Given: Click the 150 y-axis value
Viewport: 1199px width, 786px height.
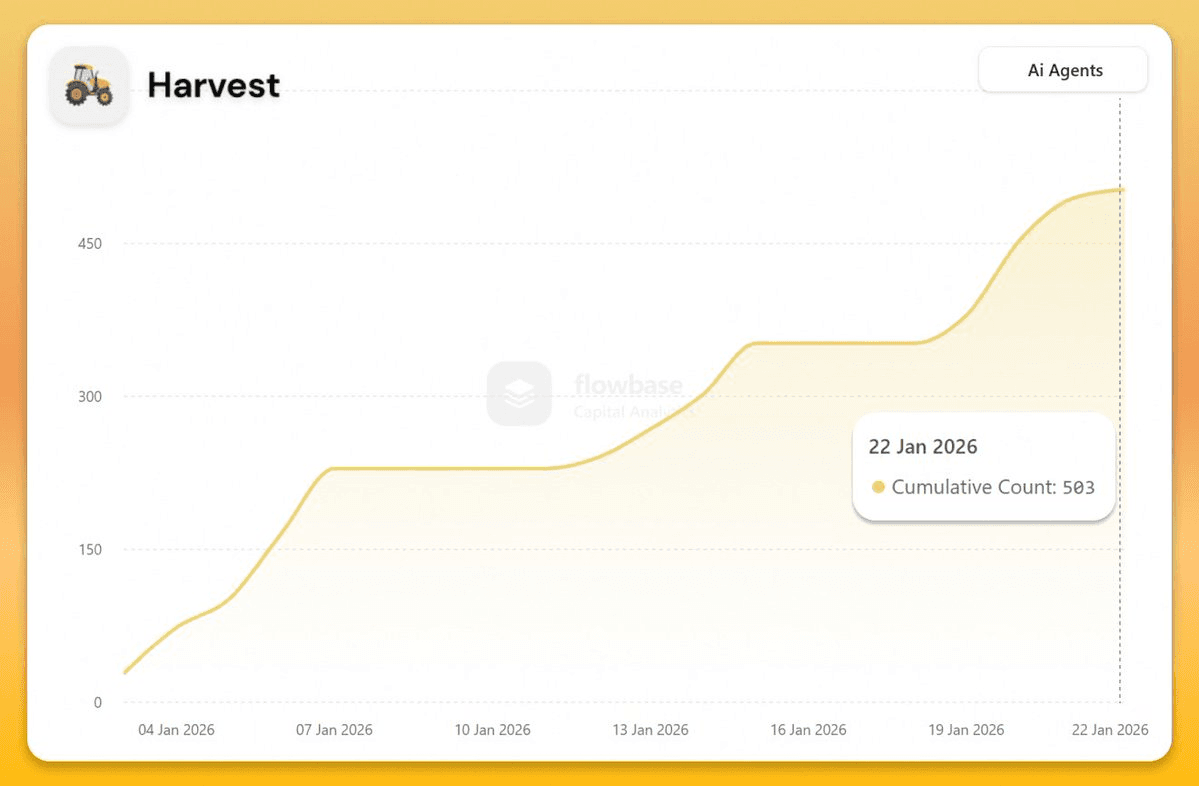Looking at the screenshot, I should 90,550.
